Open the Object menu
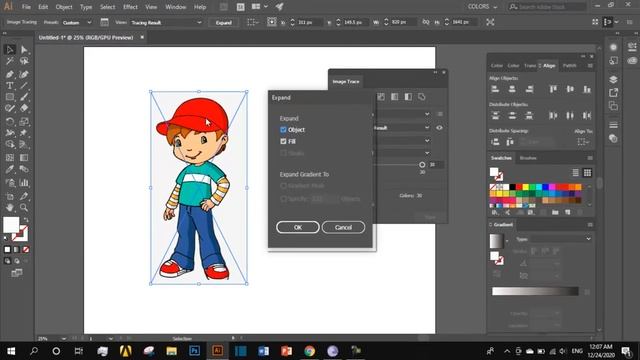The image size is (640, 360). 64,7
